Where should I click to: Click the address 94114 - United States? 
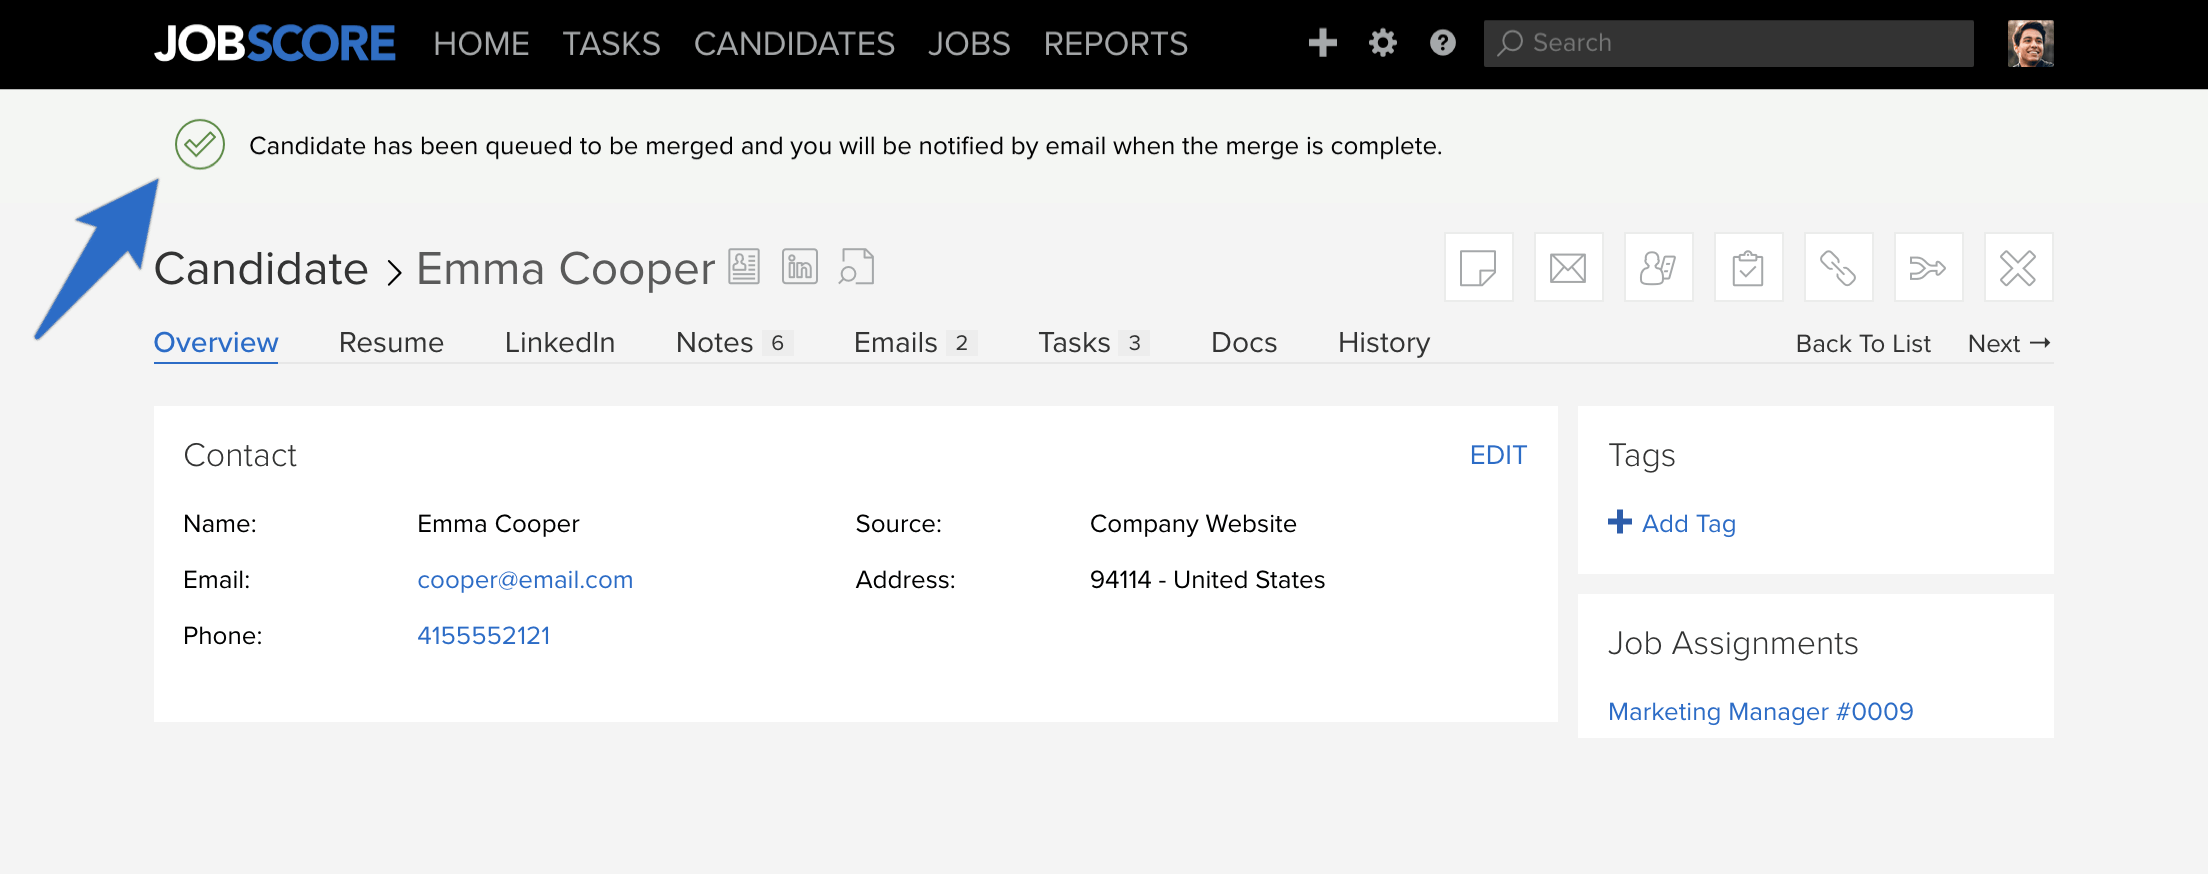[1207, 580]
